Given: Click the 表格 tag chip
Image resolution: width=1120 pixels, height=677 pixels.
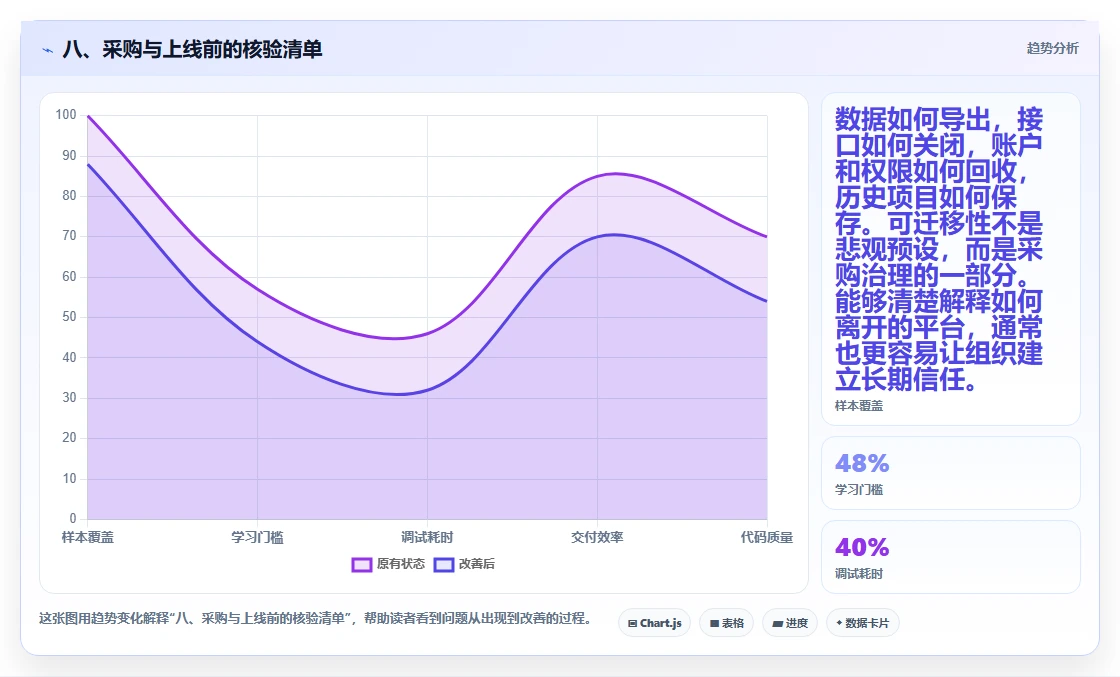Looking at the screenshot, I should point(726,623).
